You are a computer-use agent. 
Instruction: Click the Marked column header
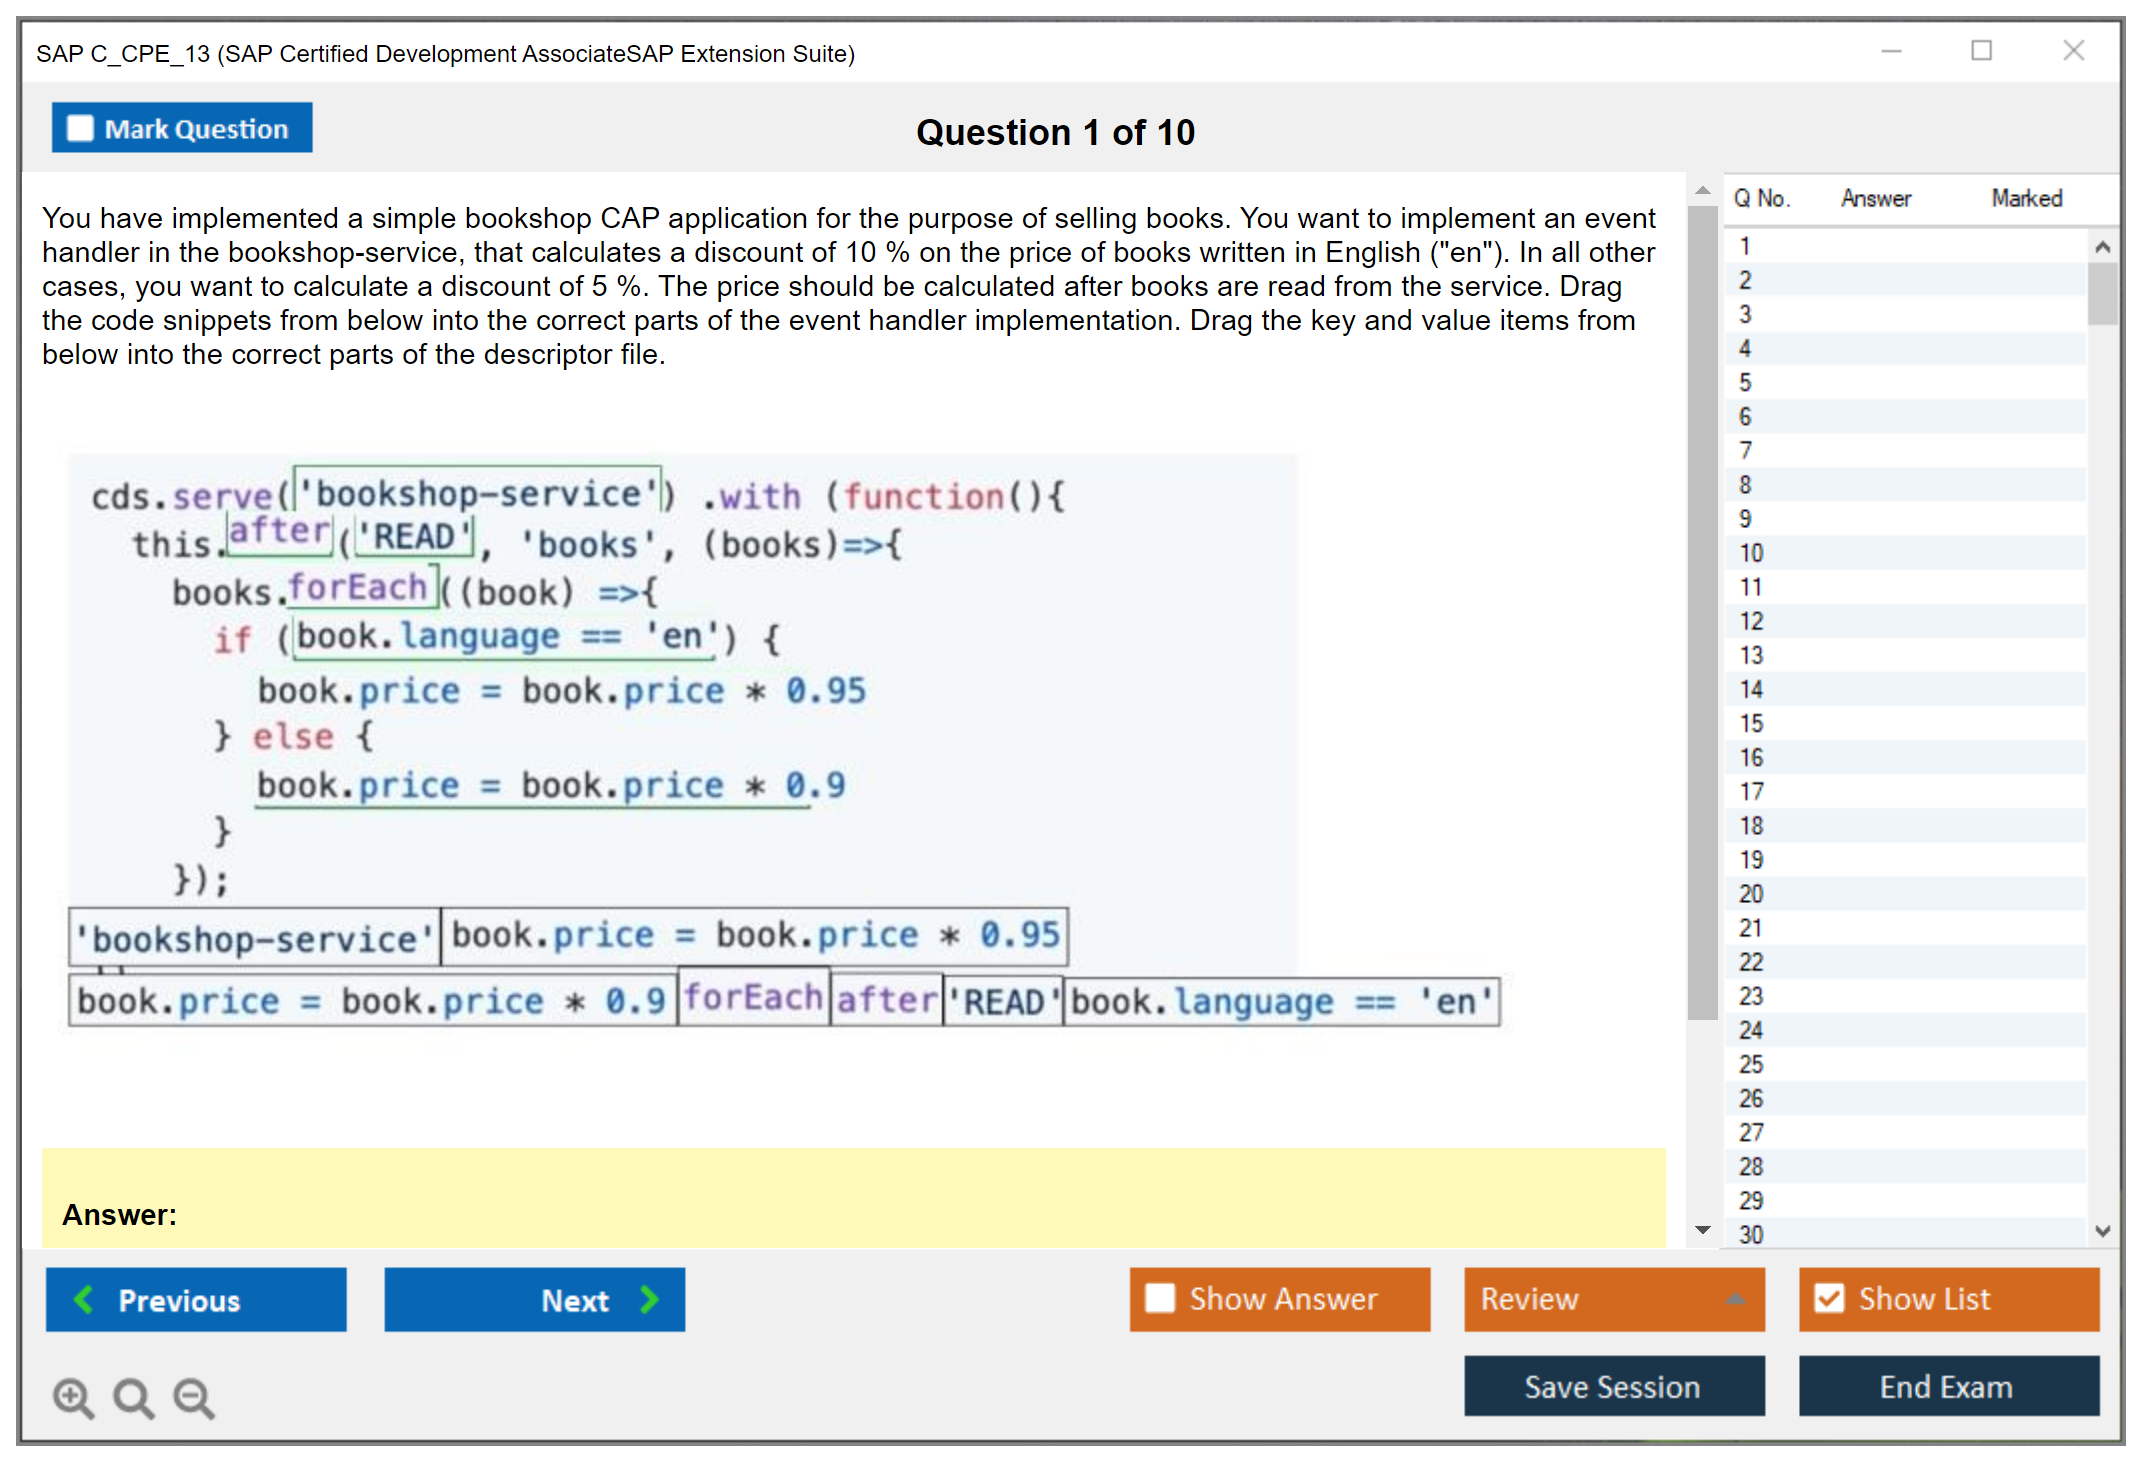click(x=2026, y=198)
